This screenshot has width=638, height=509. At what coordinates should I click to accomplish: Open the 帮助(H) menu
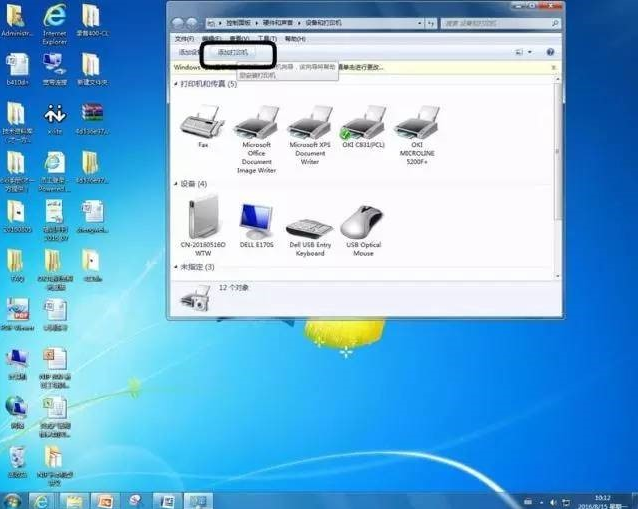coord(295,39)
